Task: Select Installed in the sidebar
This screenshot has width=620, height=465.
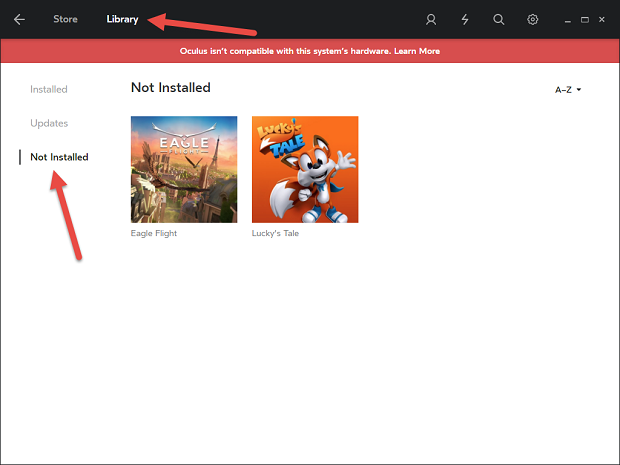Action: click(49, 89)
